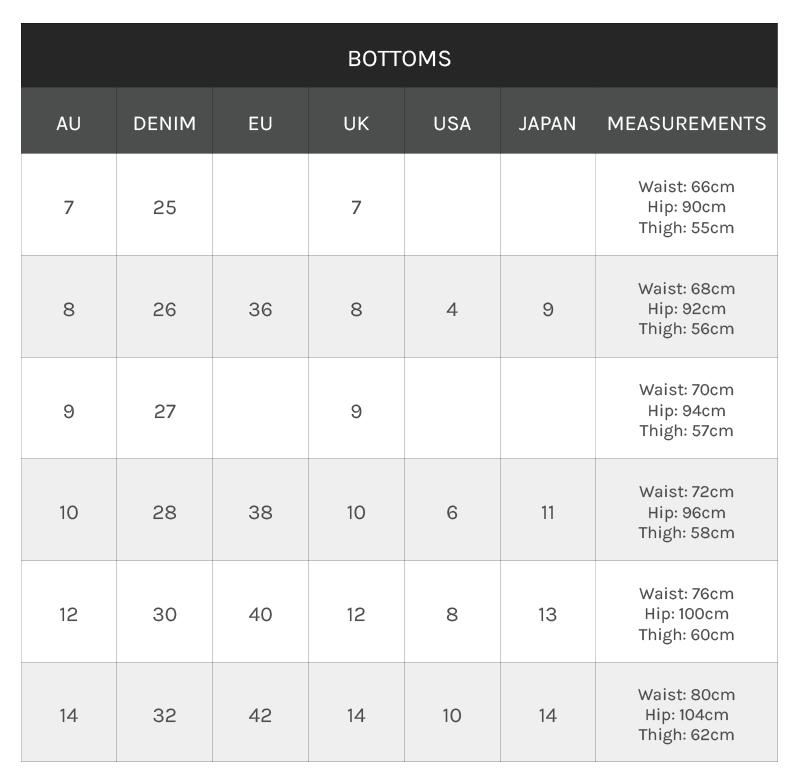Click Japan size 11 cell

tap(547, 512)
